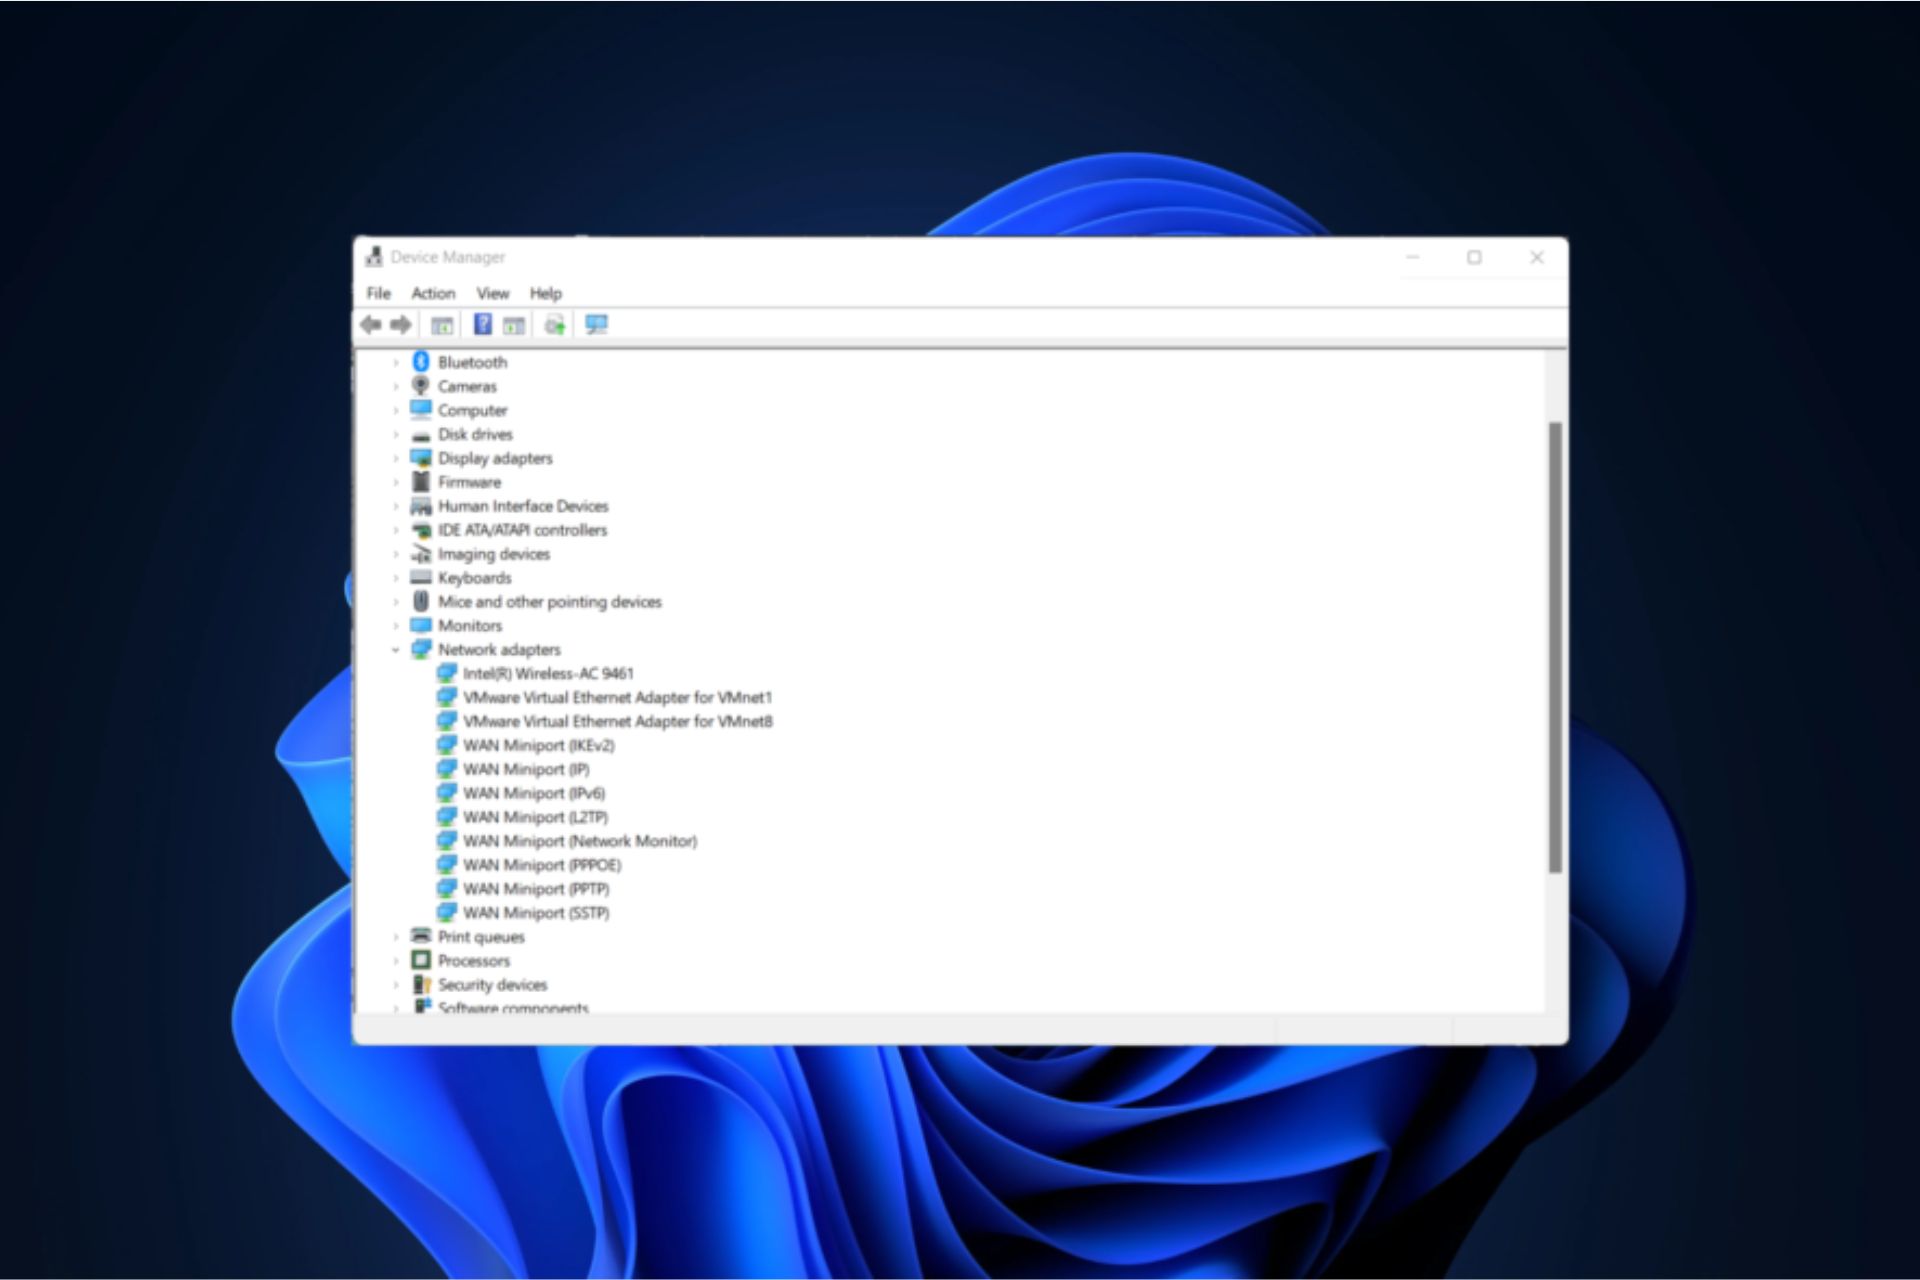The image size is (1920, 1280).
Task: Expand the Display adapters node
Action: tap(396, 458)
